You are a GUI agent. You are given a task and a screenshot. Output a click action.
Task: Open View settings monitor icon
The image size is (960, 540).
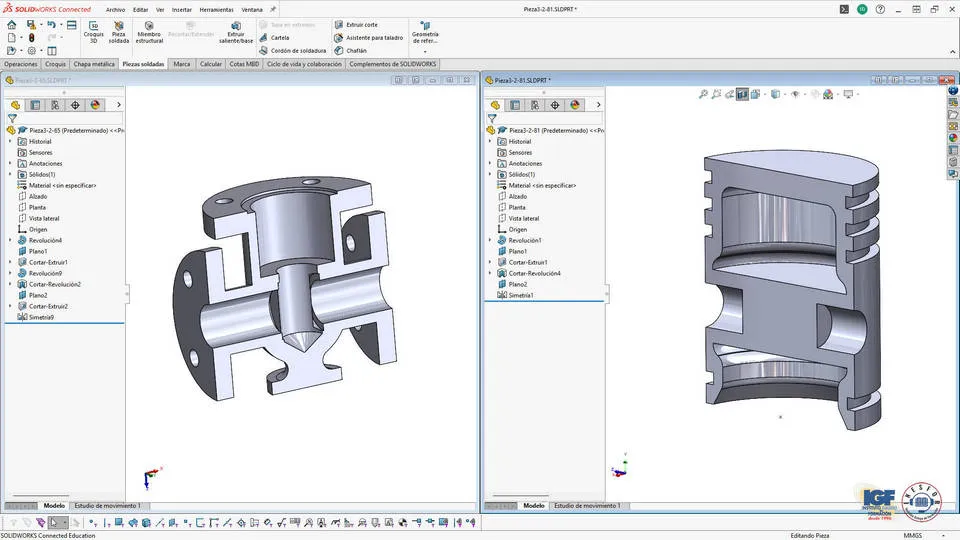point(849,94)
